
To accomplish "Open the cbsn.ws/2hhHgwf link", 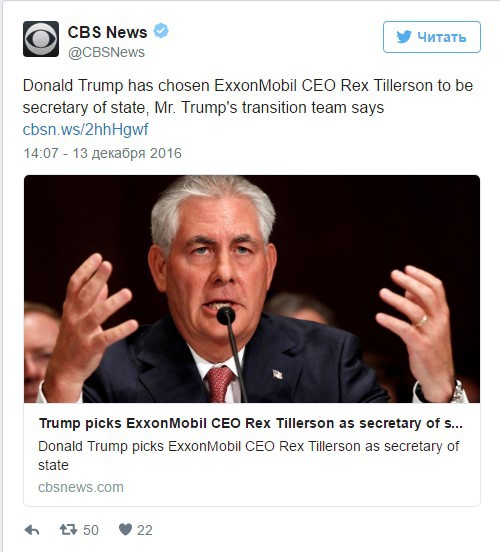I will [86, 129].
